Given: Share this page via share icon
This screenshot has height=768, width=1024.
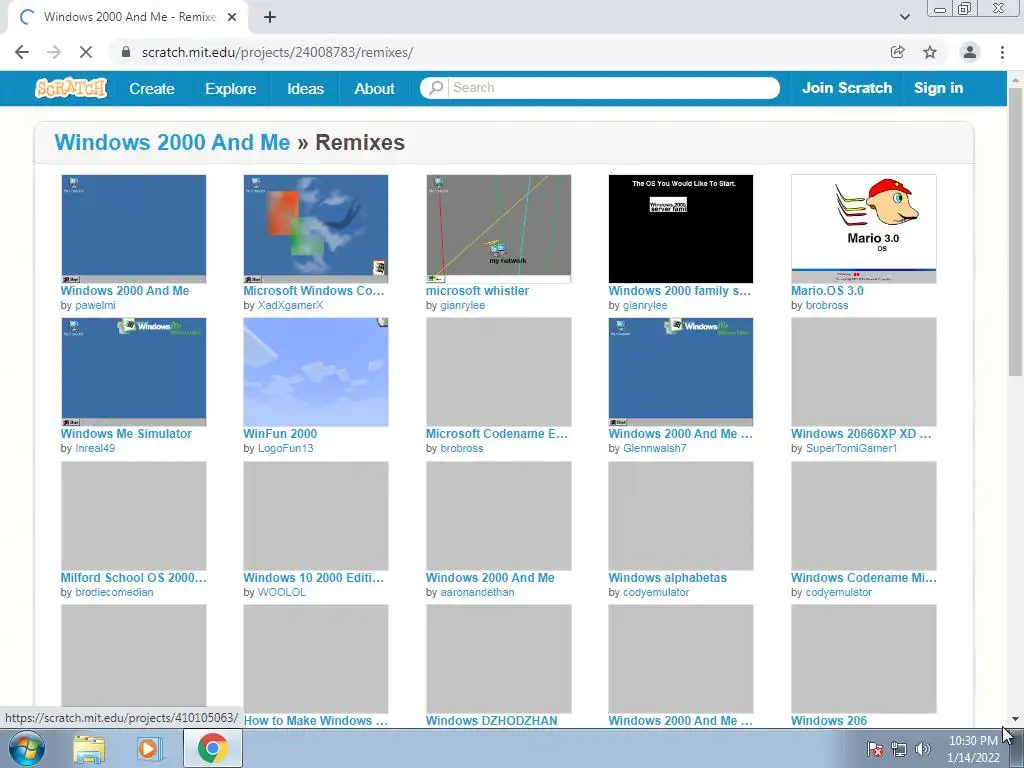Looking at the screenshot, I should [898, 52].
